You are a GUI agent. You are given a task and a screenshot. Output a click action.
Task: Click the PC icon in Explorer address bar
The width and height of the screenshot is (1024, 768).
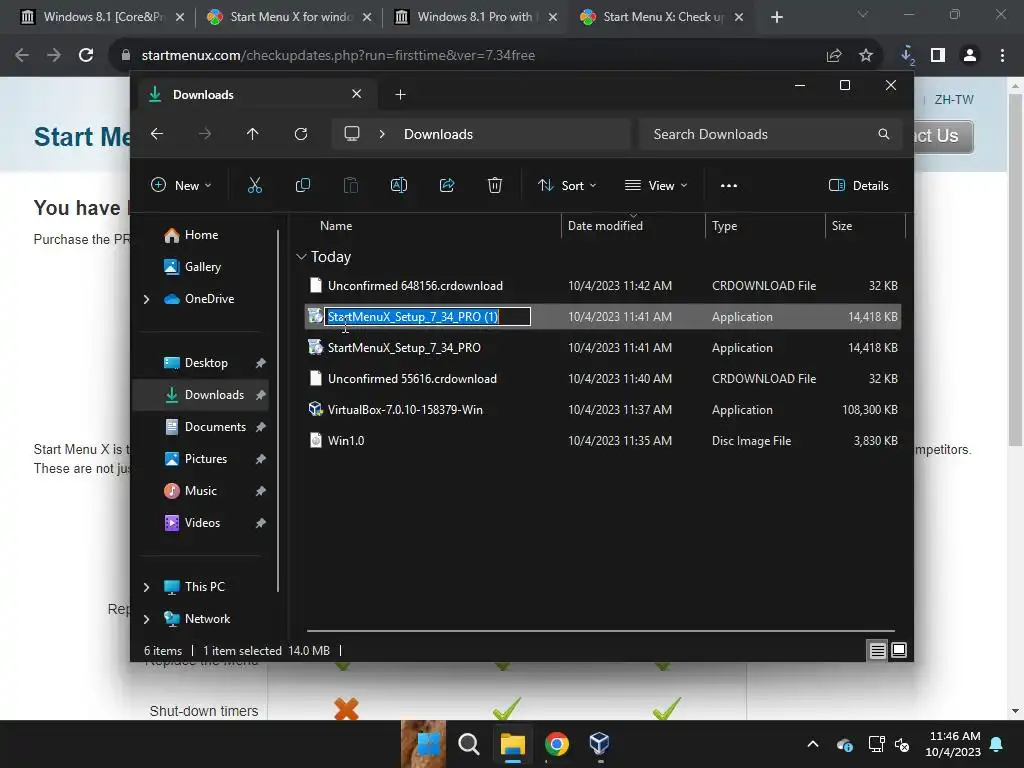[x=352, y=134]
